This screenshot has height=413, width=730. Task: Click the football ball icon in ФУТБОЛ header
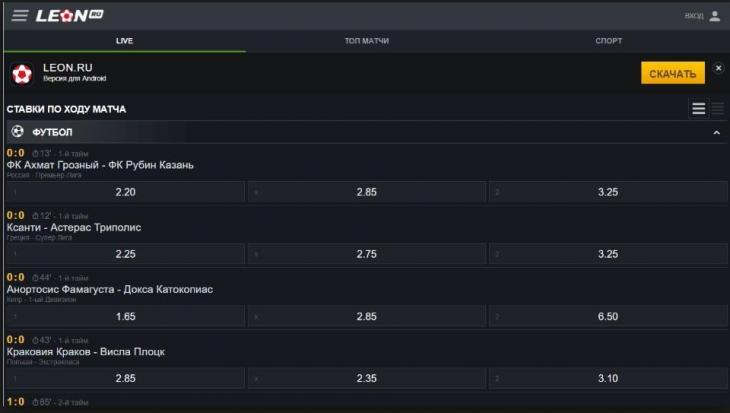[x=17, y=132]
